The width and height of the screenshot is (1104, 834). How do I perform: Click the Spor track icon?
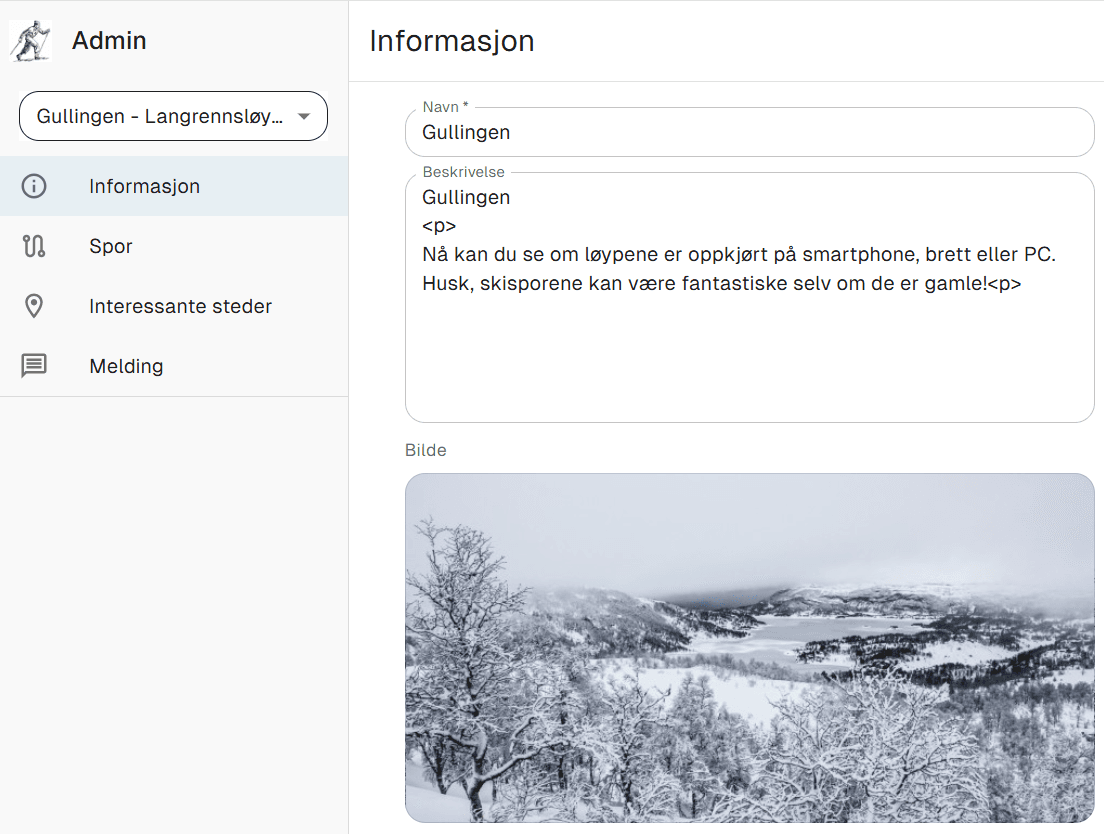(x=34, y=246)
